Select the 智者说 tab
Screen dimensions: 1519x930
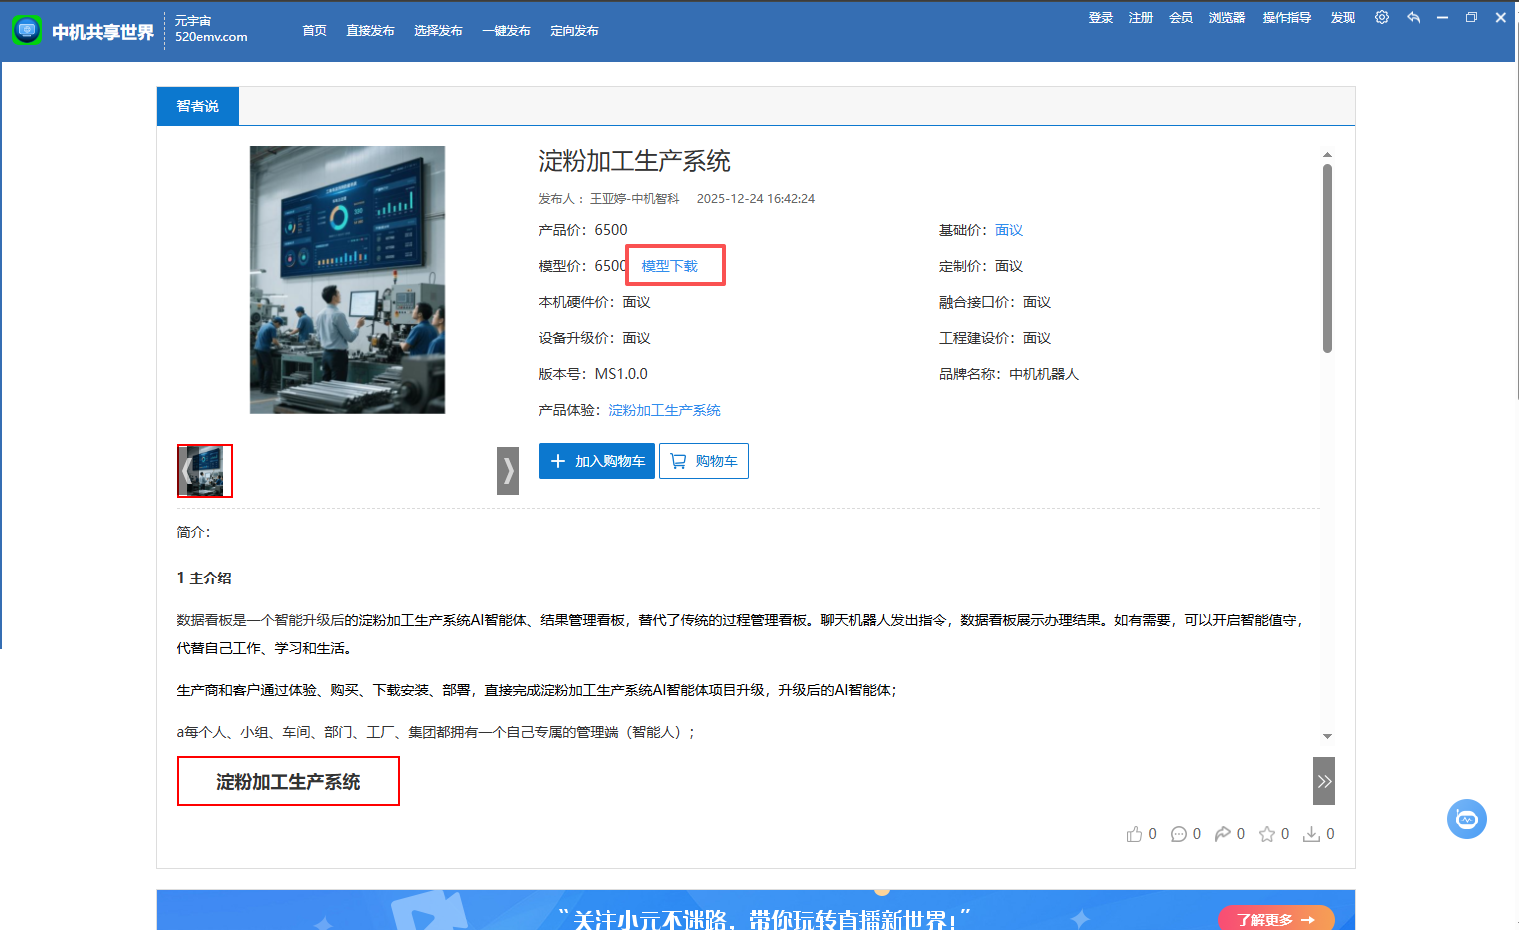198,106
